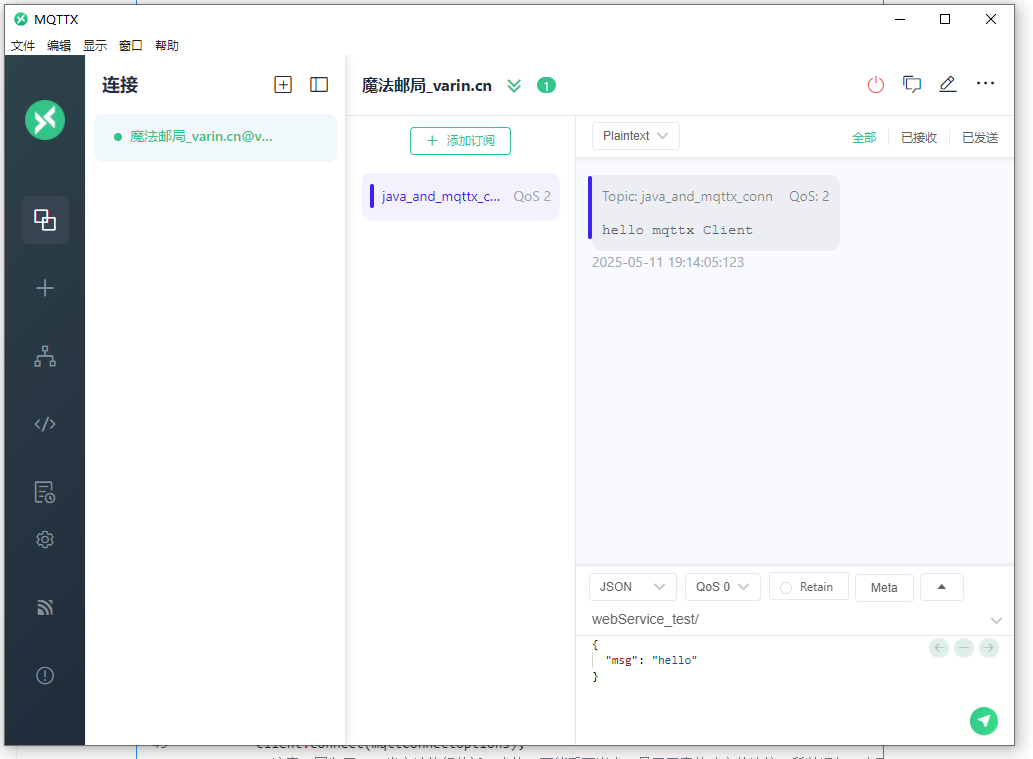Open the JSON payload type dropdown
Image resolution: width=1033 pixels, height=759 pixels.
[632, 587]
